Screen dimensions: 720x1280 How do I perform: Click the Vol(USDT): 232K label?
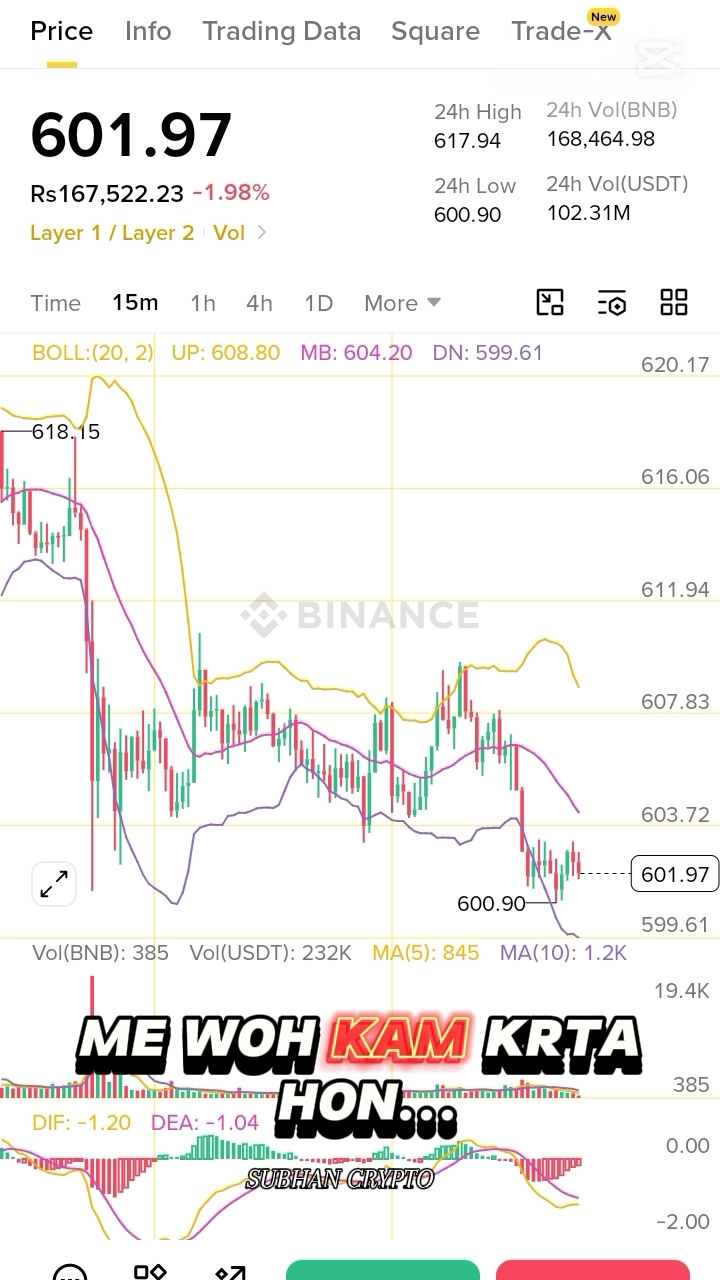tap(270, 953)
